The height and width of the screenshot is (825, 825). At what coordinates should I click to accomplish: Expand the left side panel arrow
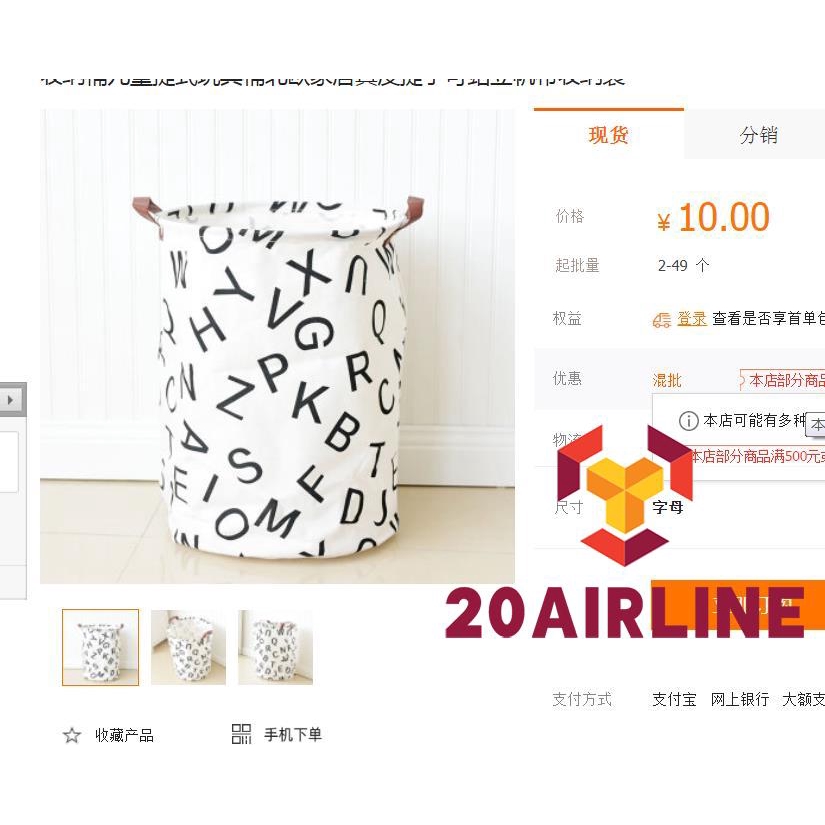[x=11, y=400]
